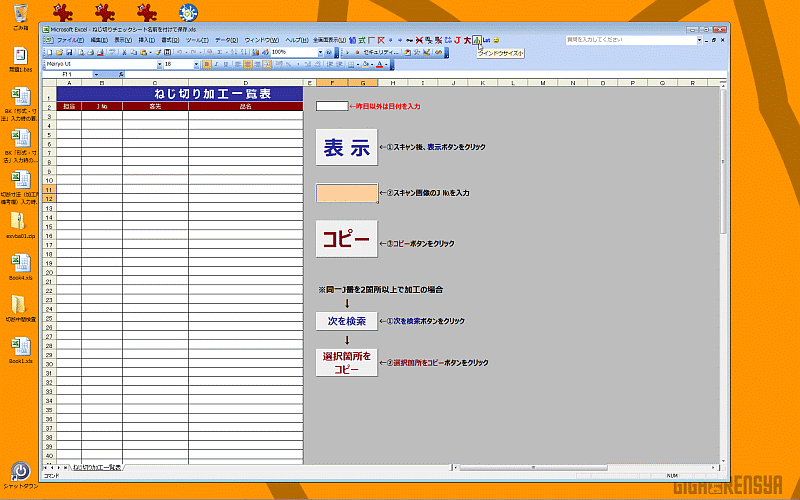800x500 pixels.
Task: Click the Copy icon in standard toolbar
Action: pos(134,52)
